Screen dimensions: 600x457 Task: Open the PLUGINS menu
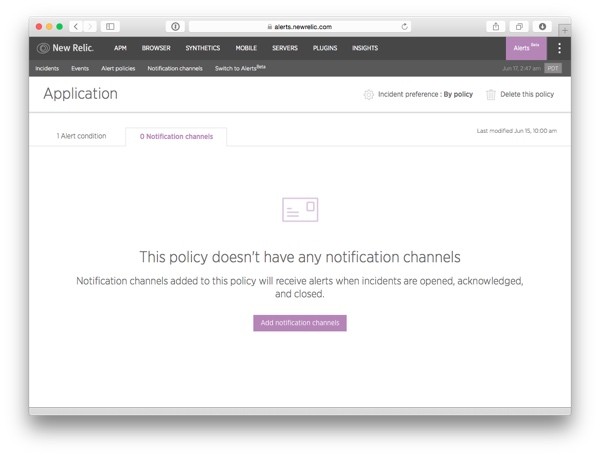coord(325,48)
